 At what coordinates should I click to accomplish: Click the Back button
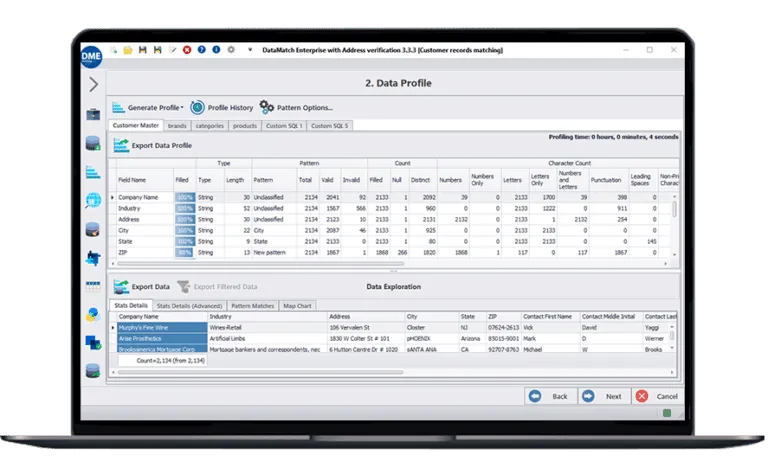click(551, 396)
